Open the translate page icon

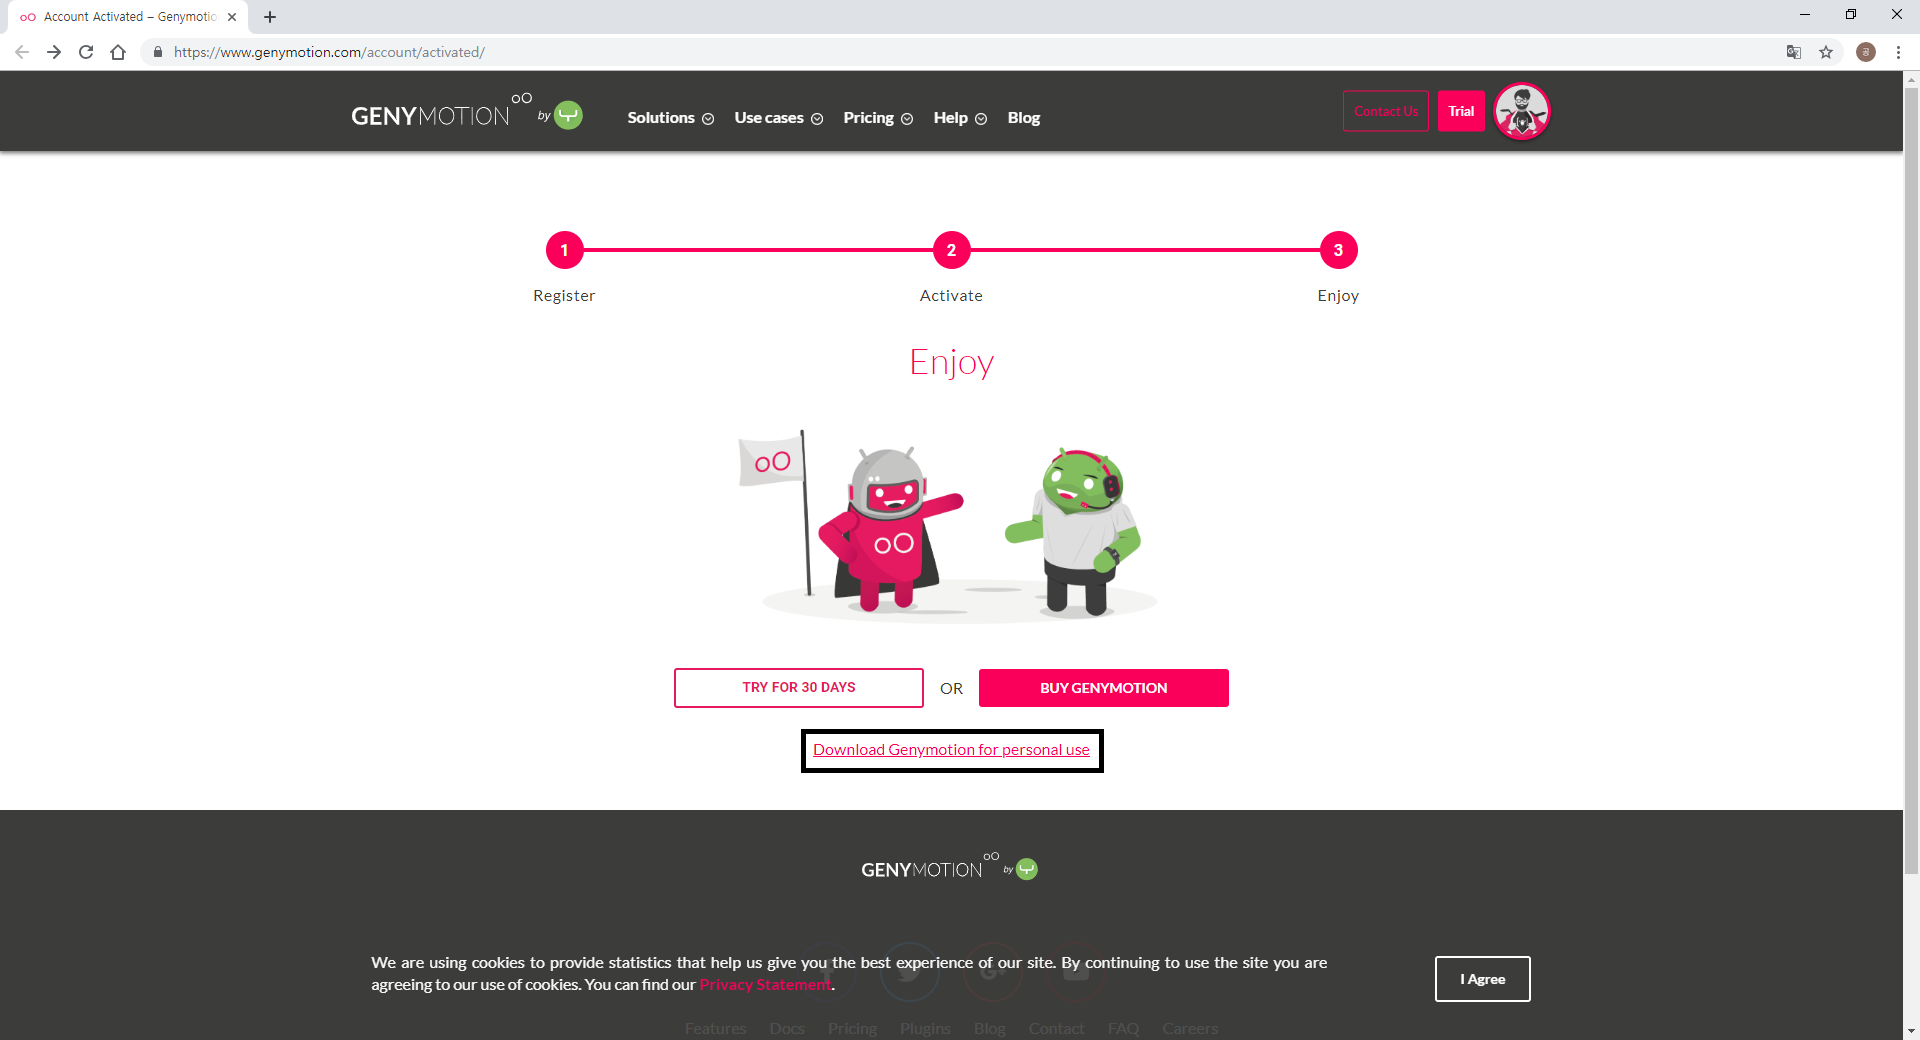[x=1794, y=52]
